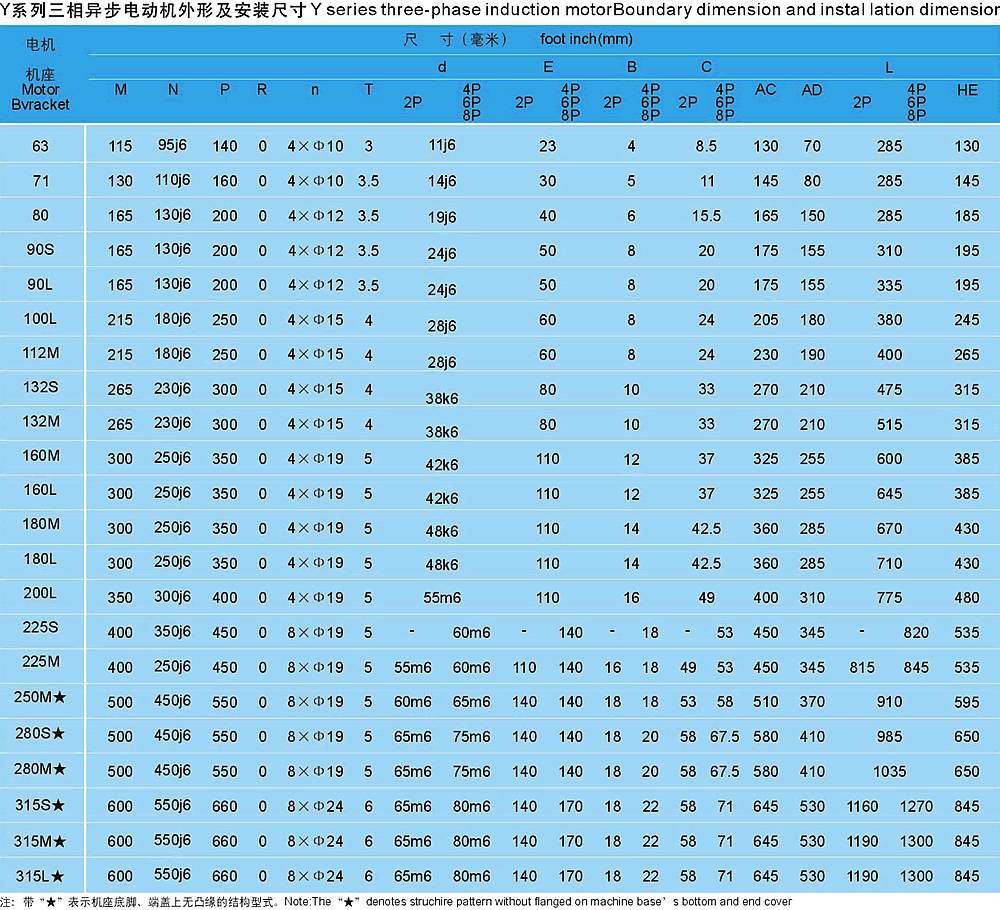
Task: Click the 15.5 value in row 80
Action: tap(706, 216)
